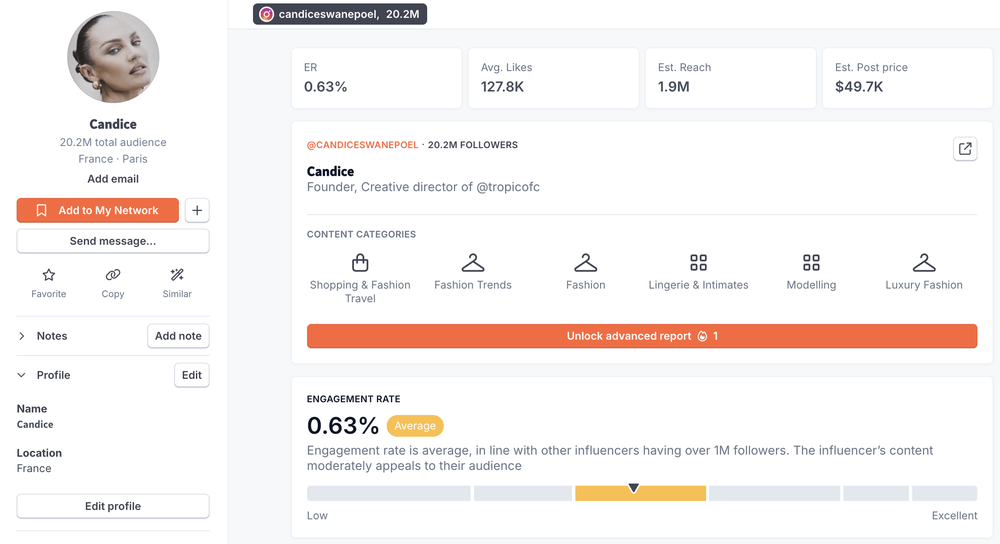Click the Fashion Trends hanger icon

(473, 263)
